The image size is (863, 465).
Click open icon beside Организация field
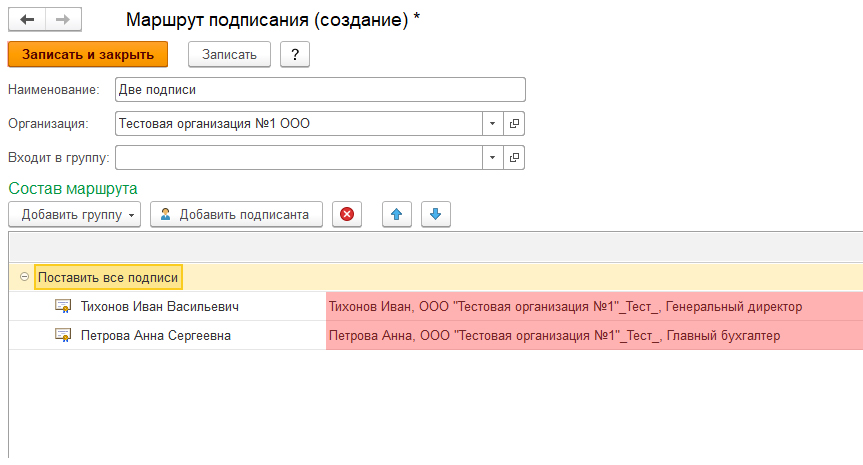pos(515,123)
